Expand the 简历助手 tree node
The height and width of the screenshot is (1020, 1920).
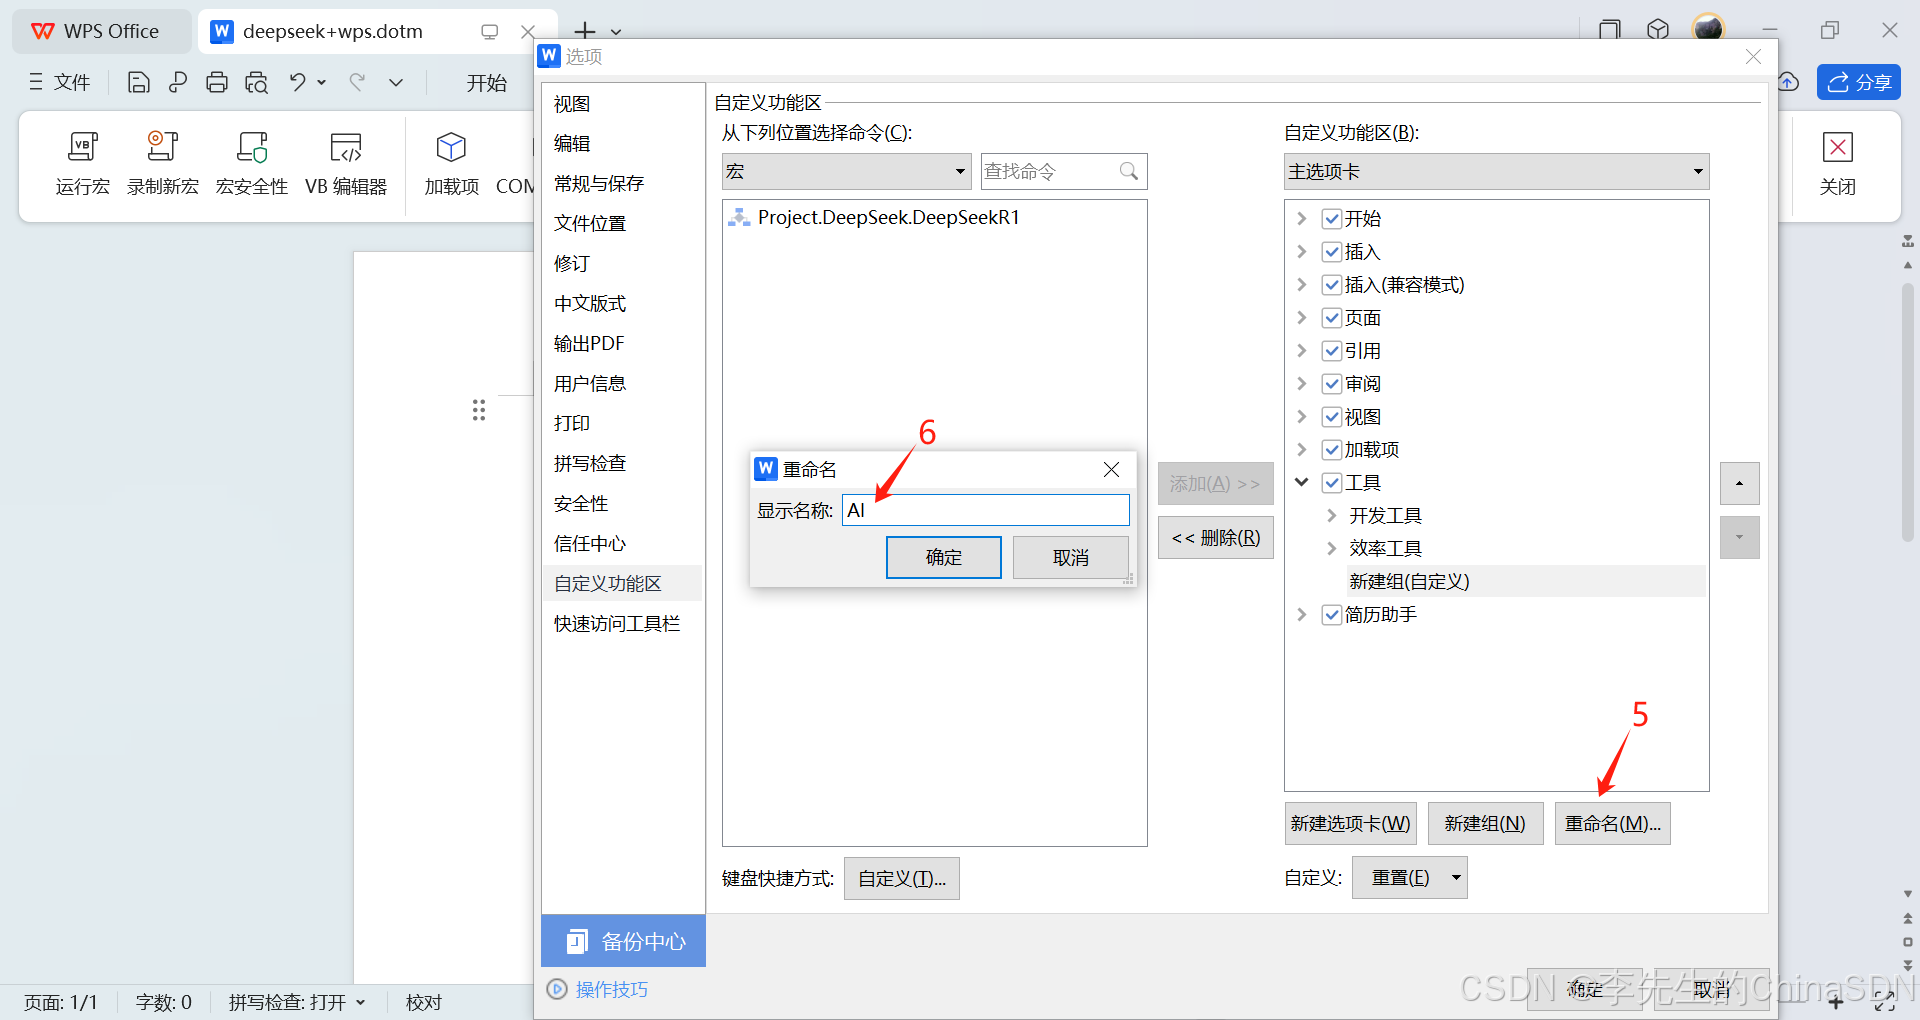(x=1301, y=614)
